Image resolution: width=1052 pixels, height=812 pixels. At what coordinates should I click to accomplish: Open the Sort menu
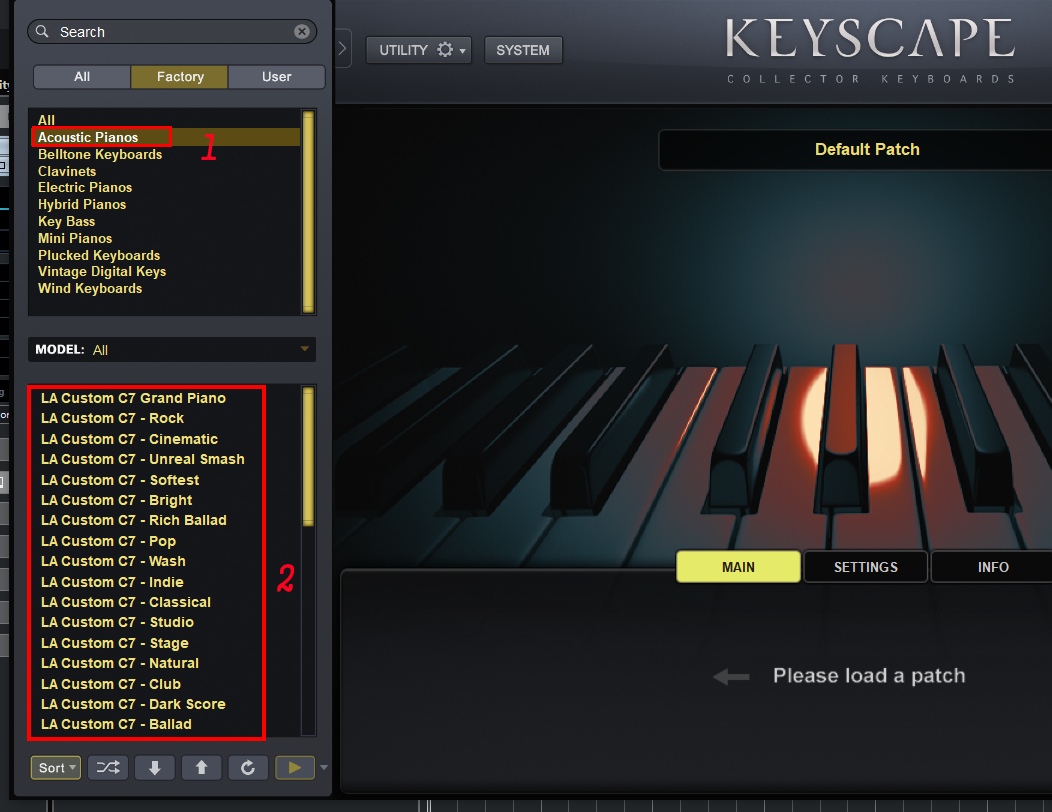click(x=56, y=767)
